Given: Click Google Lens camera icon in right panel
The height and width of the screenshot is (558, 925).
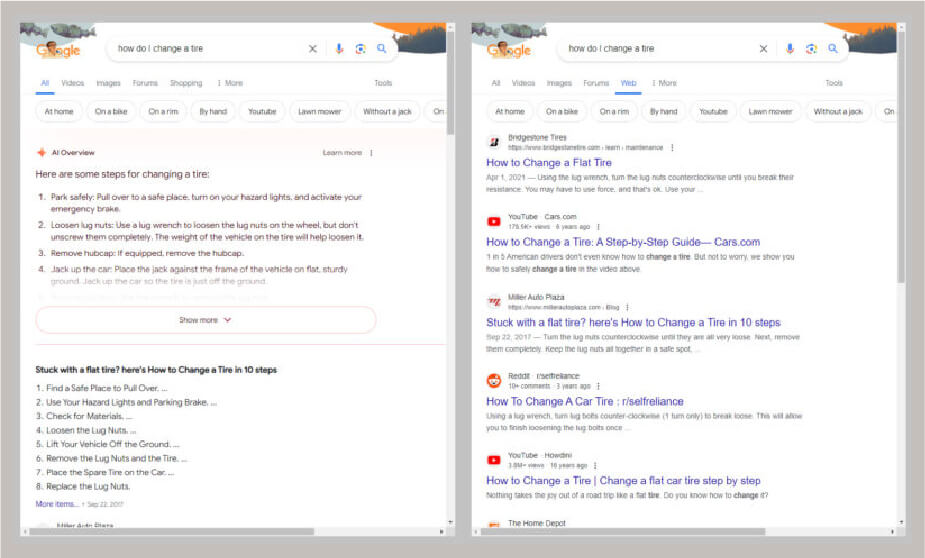Looking at the screenshot, I should coord(811,48).
